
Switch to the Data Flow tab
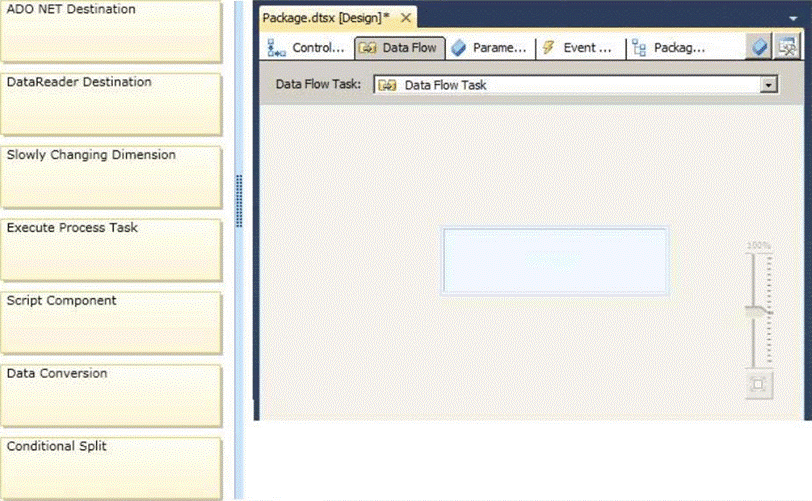(x=399, y=48)
